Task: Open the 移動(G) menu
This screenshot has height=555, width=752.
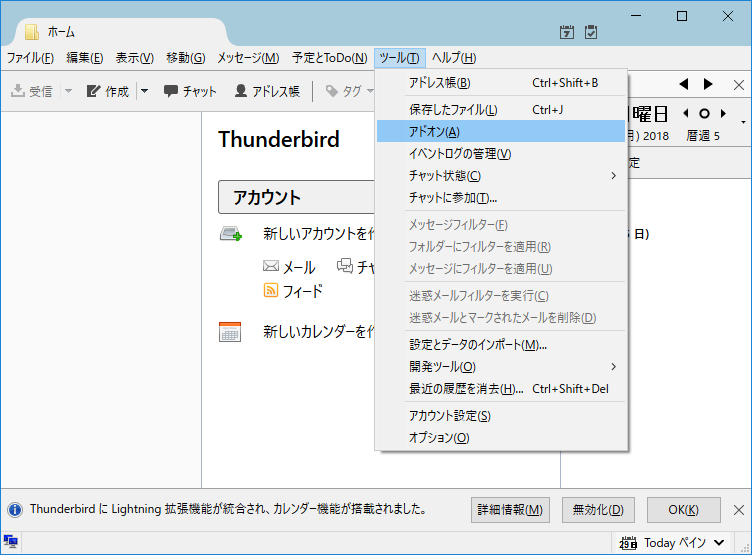Action: 186,58
